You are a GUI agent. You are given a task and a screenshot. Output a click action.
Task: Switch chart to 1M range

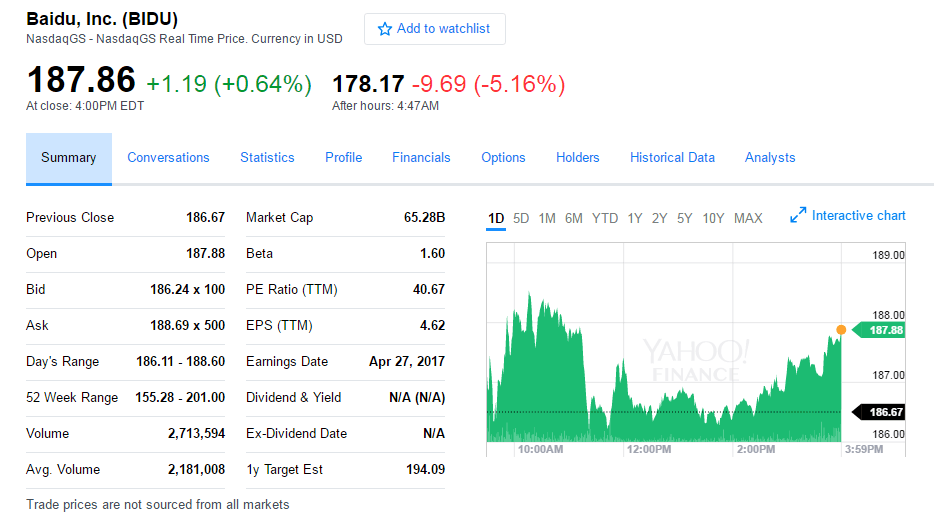547,218
